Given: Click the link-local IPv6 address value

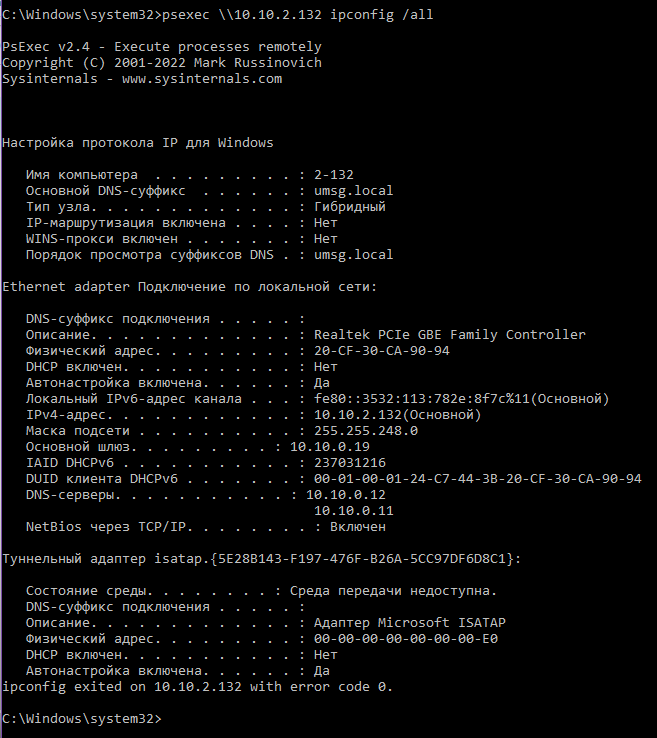Looking at the screenshot, I should (x=461, y=398).
